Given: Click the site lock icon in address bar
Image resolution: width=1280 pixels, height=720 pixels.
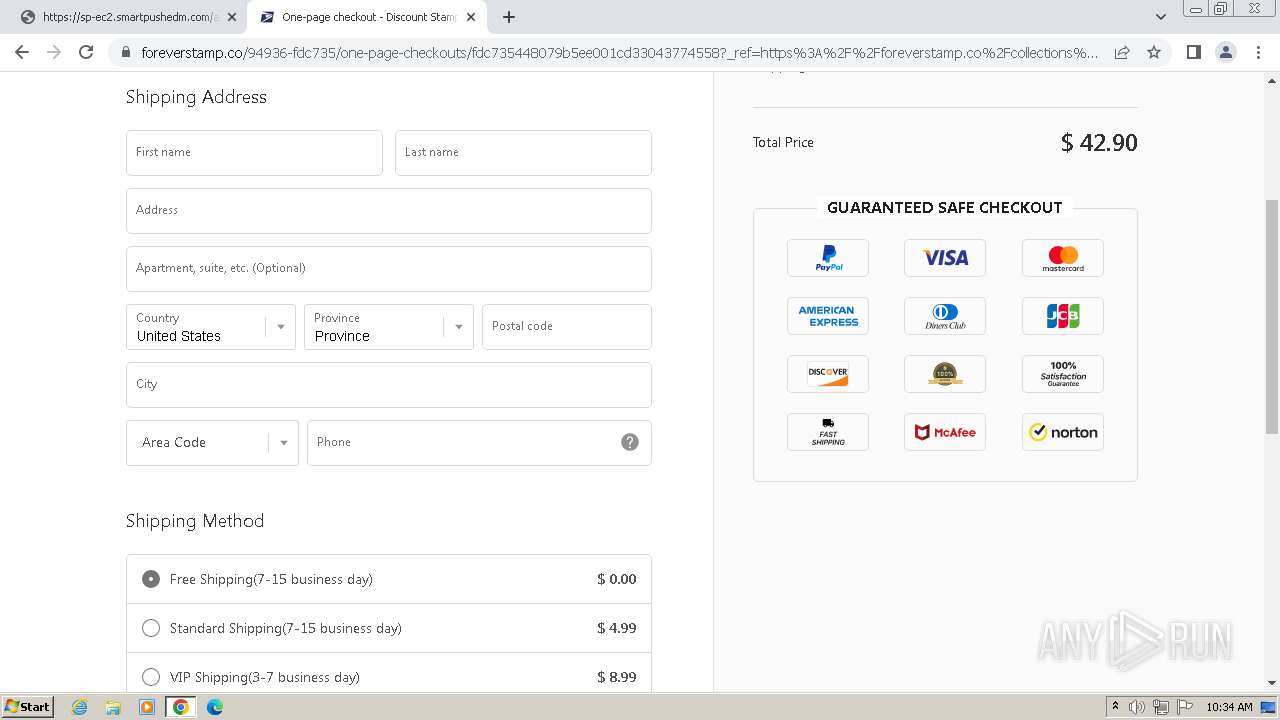Looking at the screenshot, I should click(x=125, y=52).
